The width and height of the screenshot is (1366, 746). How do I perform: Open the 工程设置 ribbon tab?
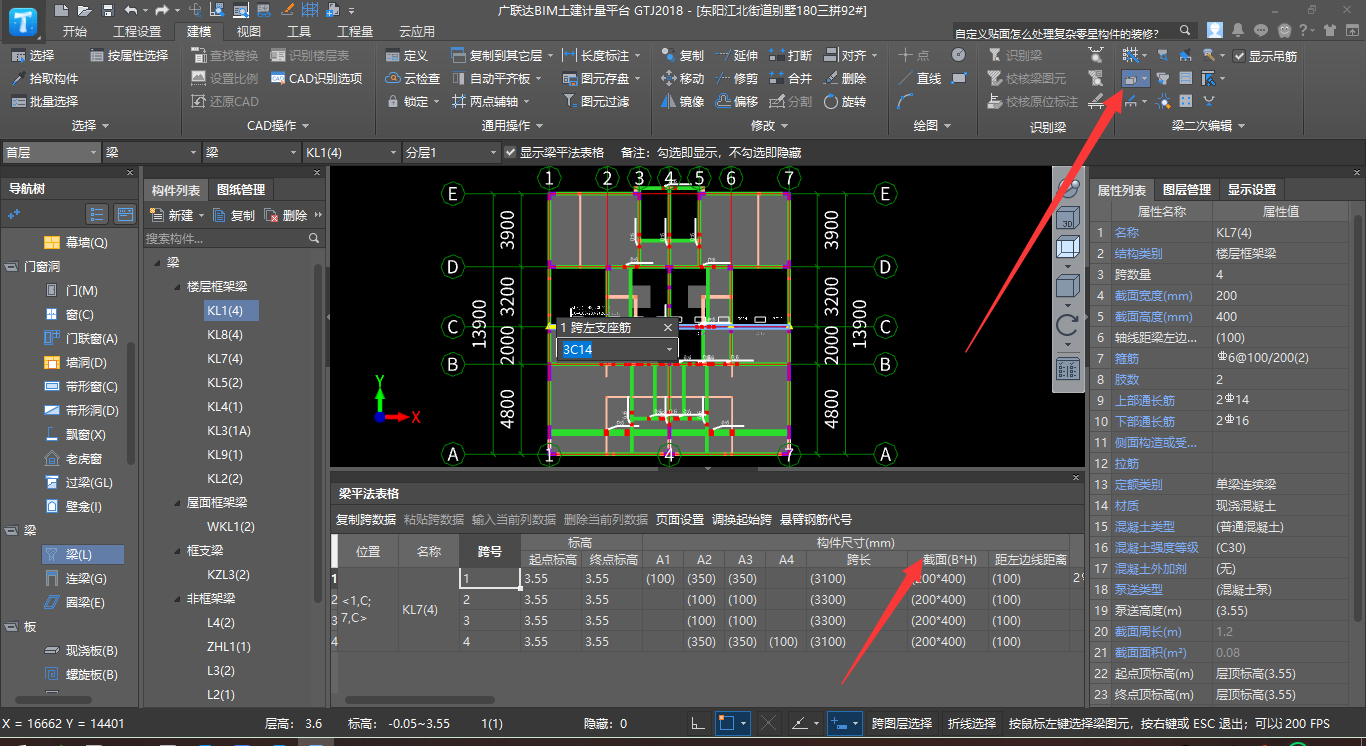[137, 31]
